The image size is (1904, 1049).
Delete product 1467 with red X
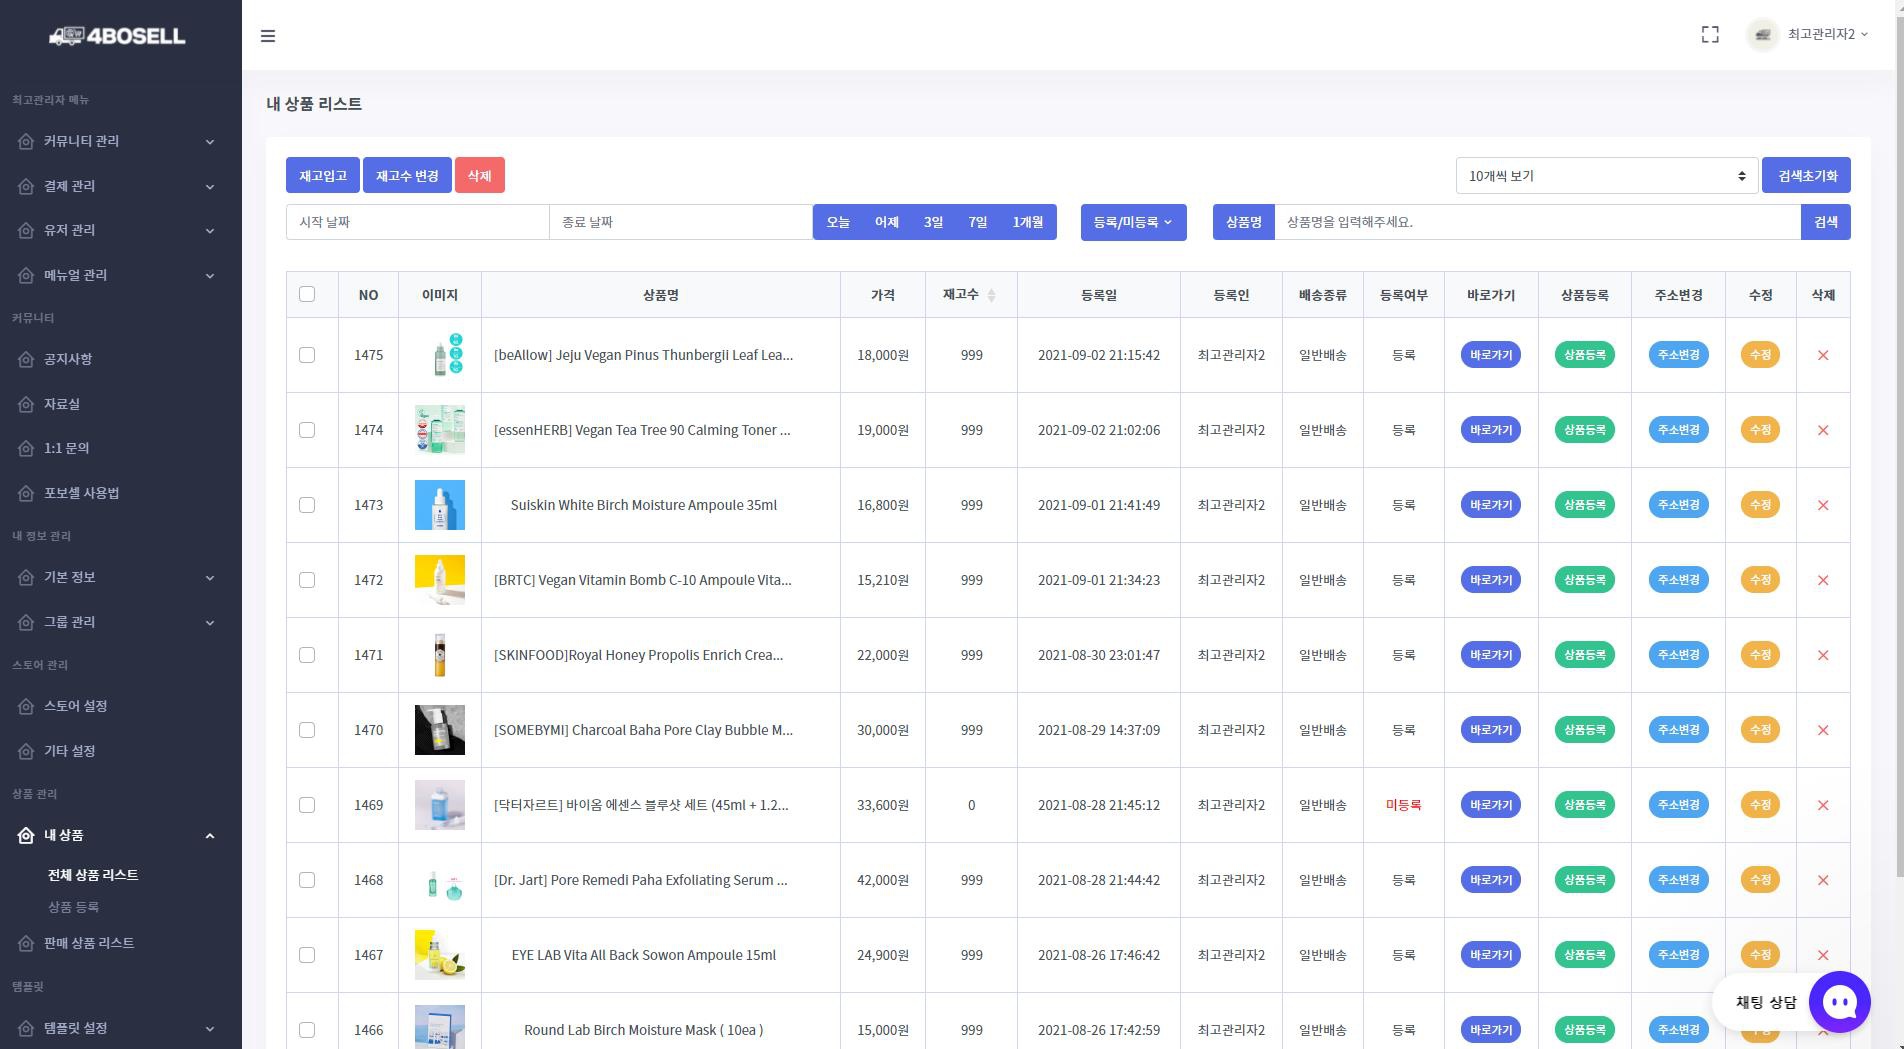coord(1823,955)
